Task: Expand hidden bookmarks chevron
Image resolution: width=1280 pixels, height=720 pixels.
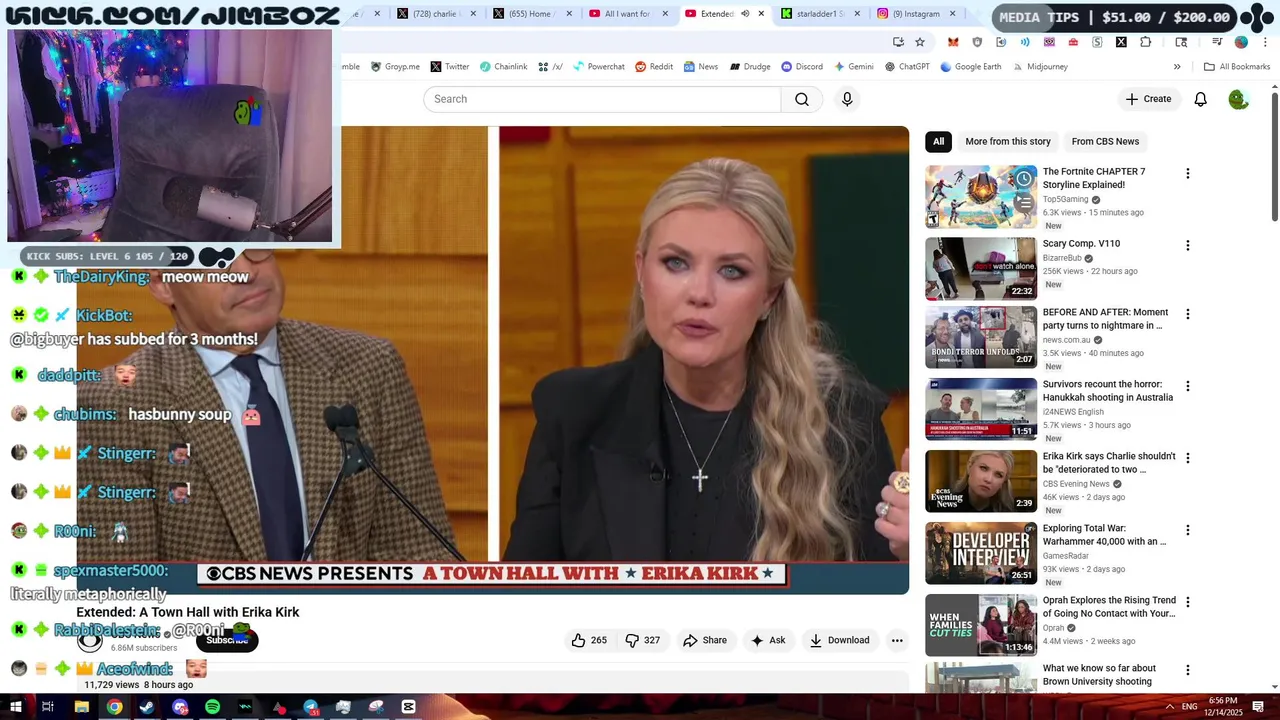Action: [x=1177, y=67]
